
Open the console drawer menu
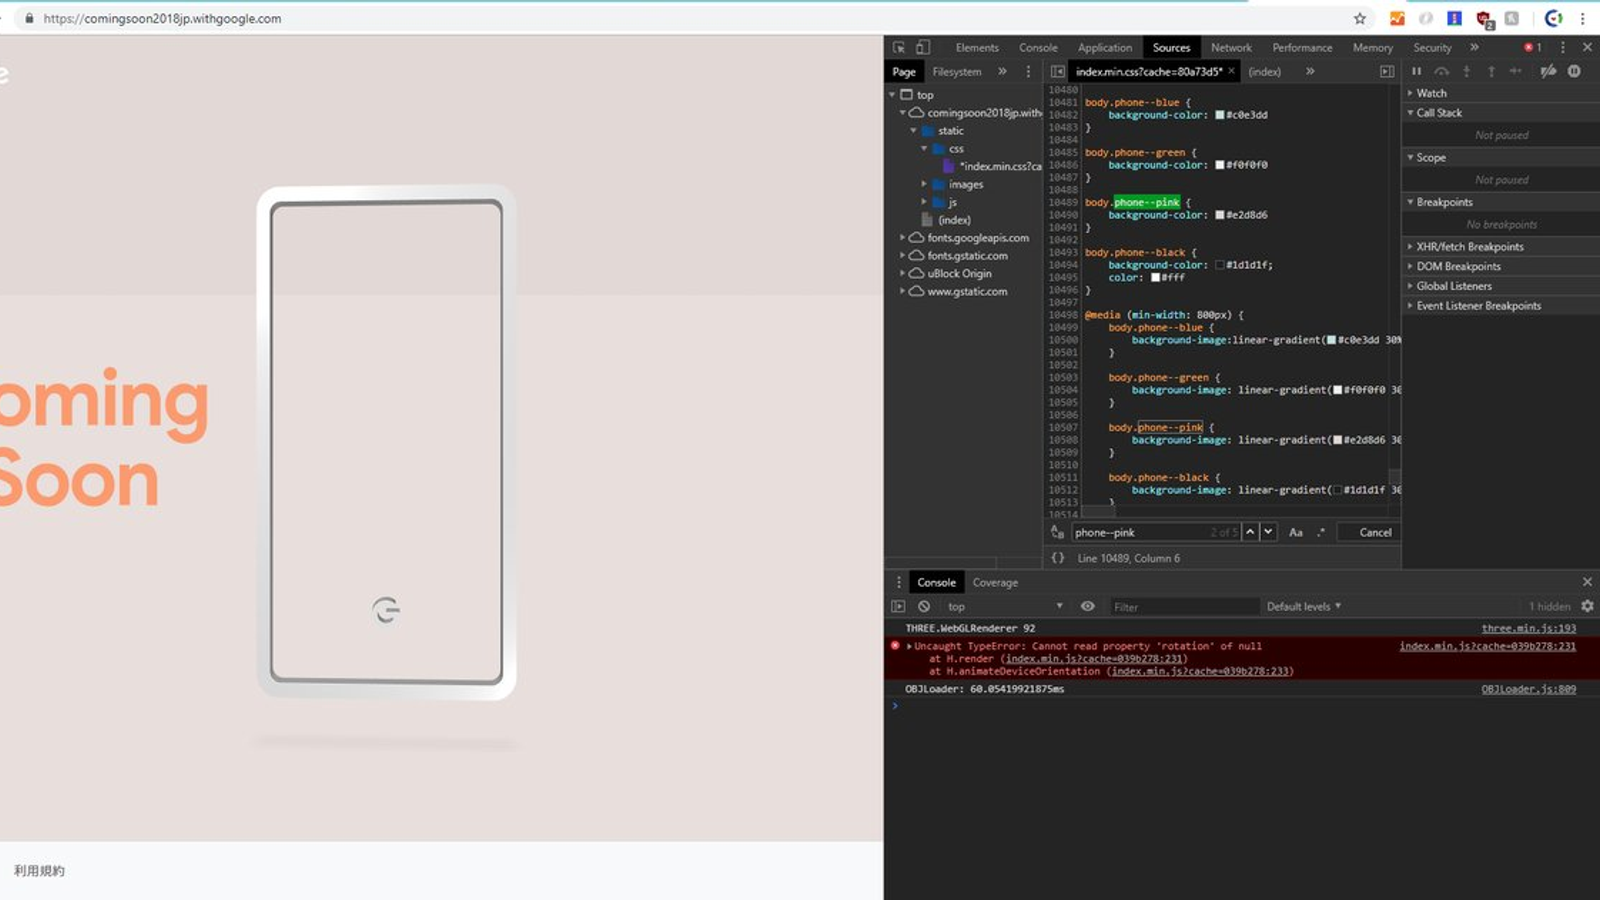click(898, 582)
